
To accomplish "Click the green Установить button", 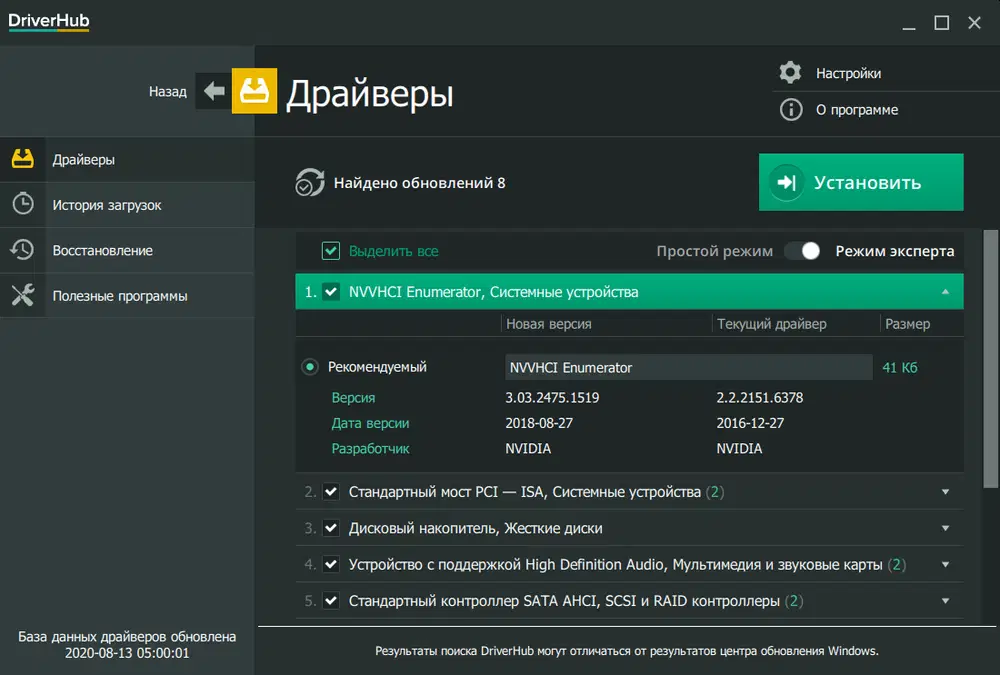I will click(861, 182).
